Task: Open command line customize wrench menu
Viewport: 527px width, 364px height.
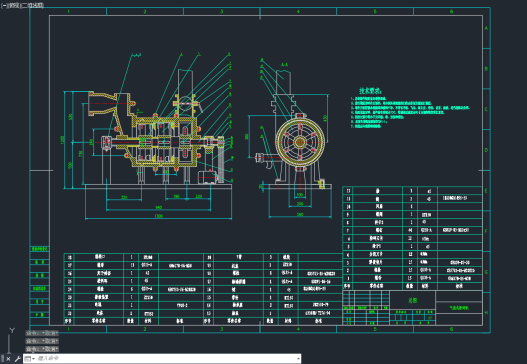Action: [x=17, y=359]
